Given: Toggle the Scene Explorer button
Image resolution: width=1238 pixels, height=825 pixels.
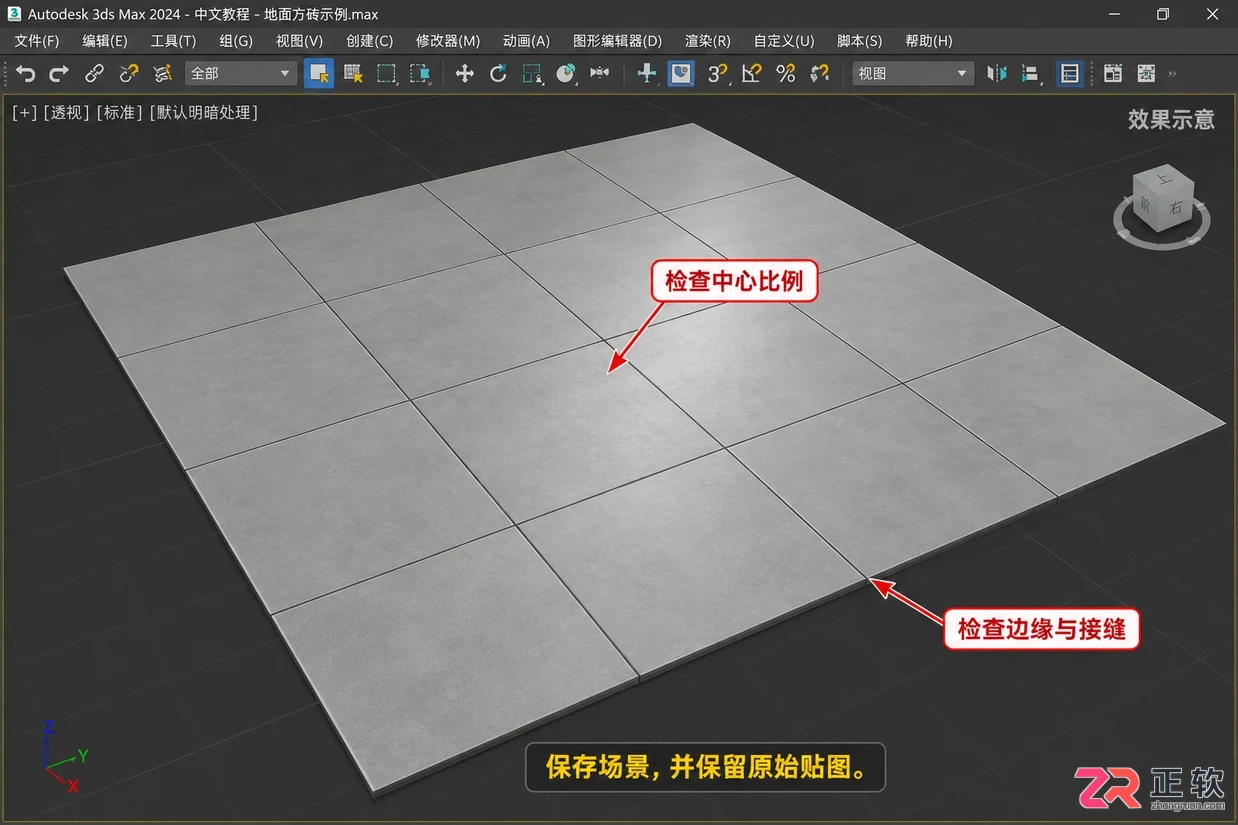Looking at the screenshot, I should [x=1070, y=73].
